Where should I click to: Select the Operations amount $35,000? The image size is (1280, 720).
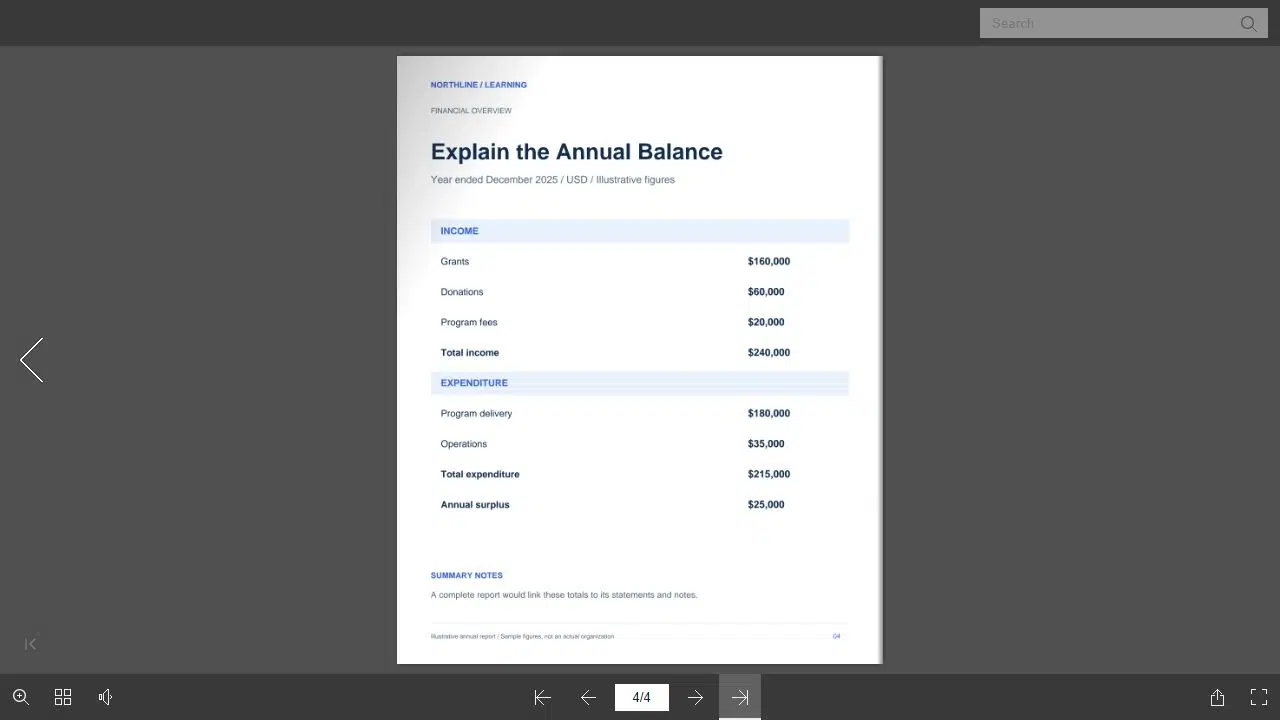tap(766, 444)
